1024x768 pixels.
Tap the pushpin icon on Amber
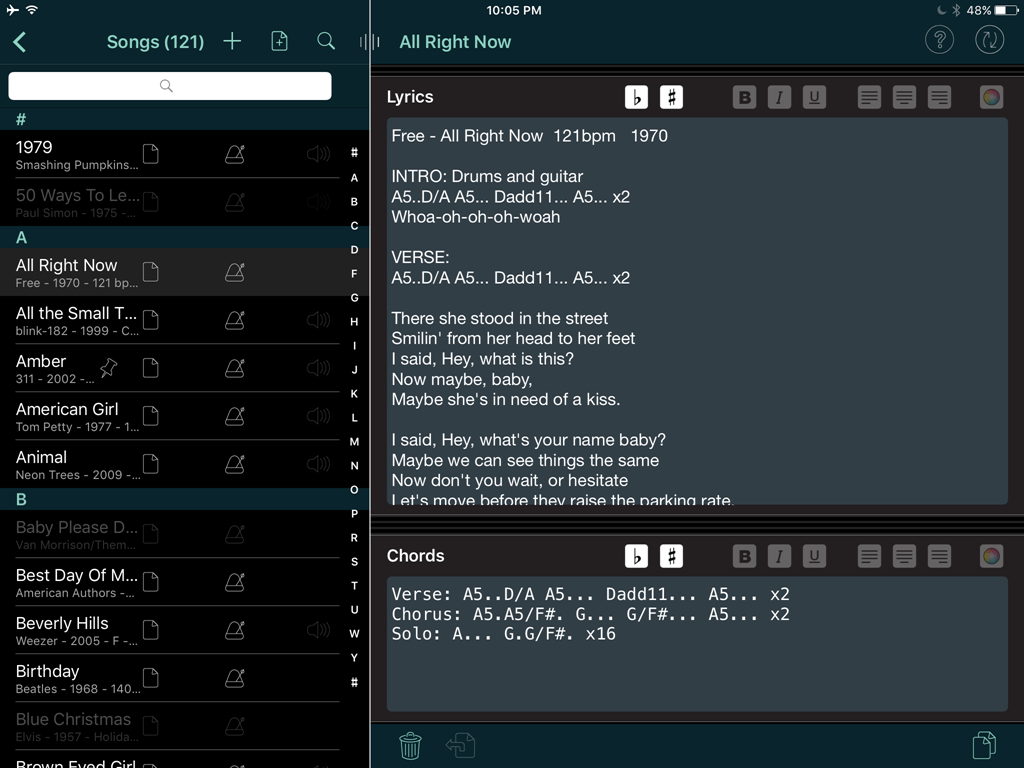108,368
